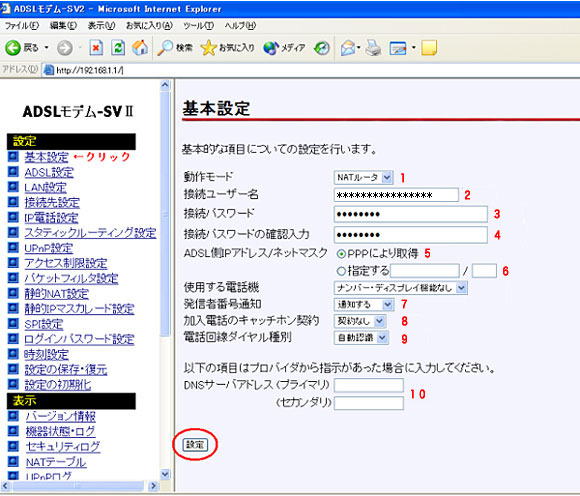
Task: Select the 指定する radio button
Action: 341,271
